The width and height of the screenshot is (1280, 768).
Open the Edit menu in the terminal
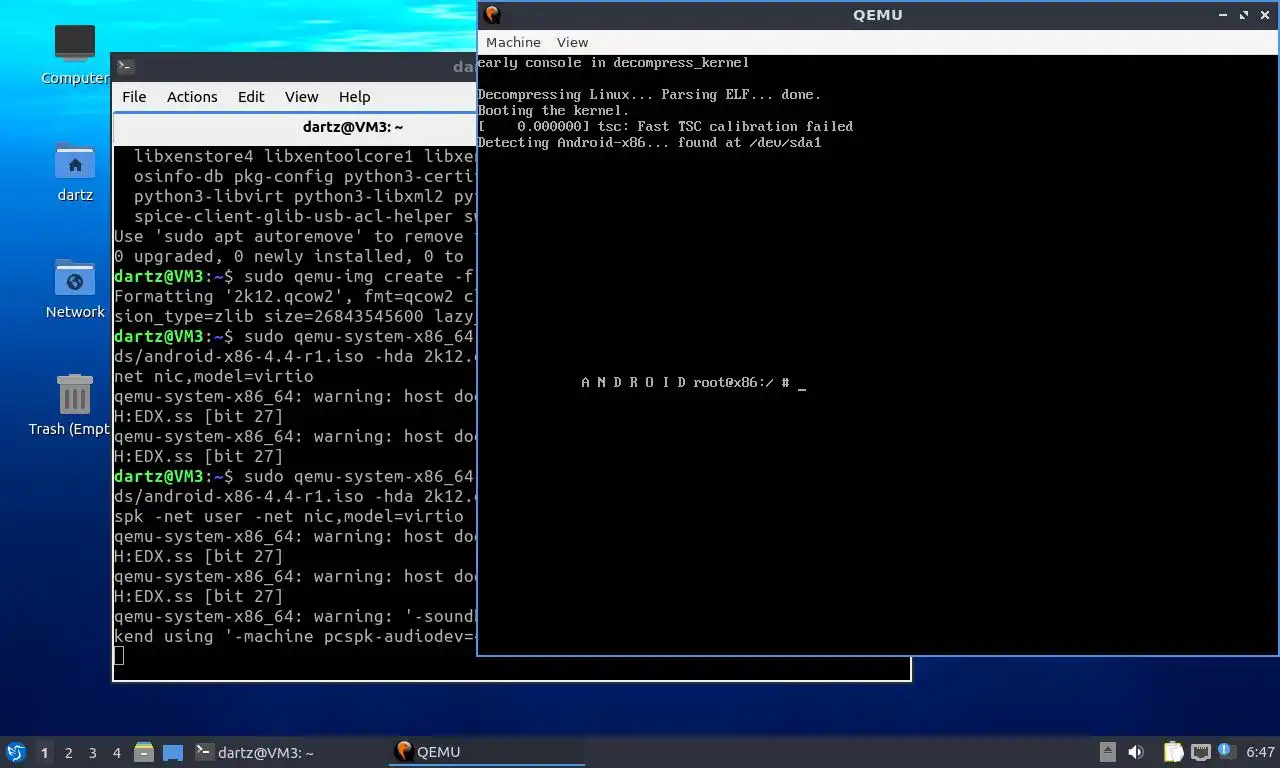[251, 96]
